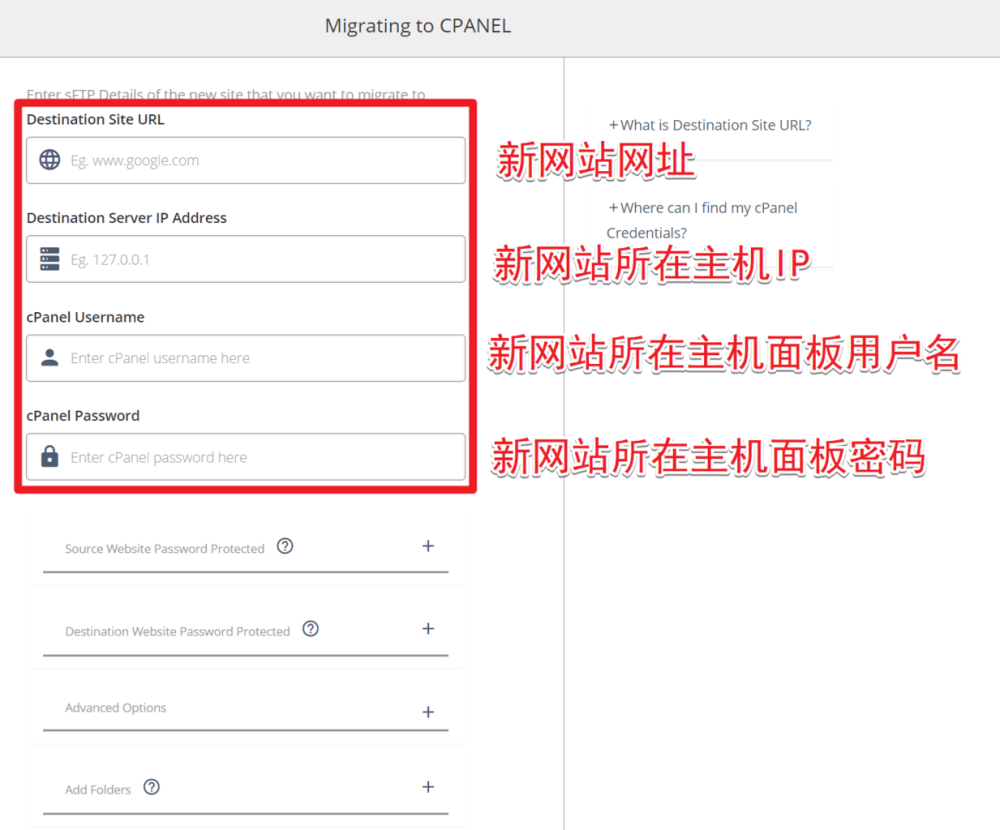Click the 'Destination Site URL' field label
This screenshot has width=1000, height=830.
(x=96, y=119)
